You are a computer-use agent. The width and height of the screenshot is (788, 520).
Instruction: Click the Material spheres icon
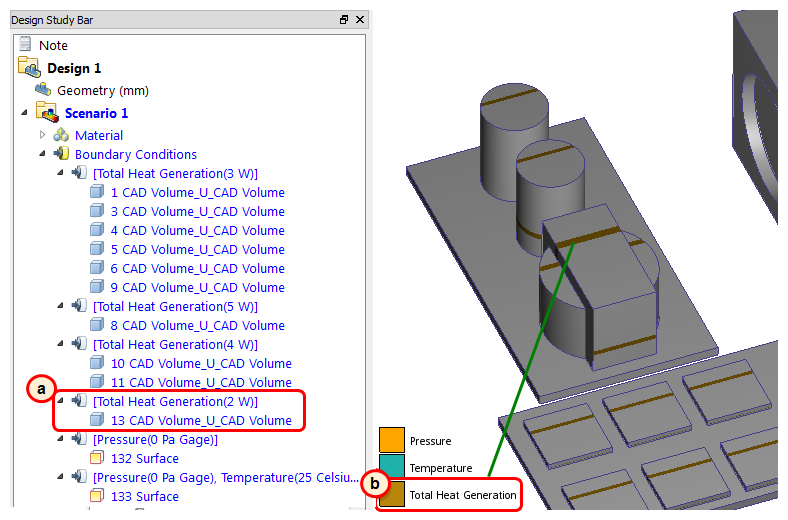point(61,135)
